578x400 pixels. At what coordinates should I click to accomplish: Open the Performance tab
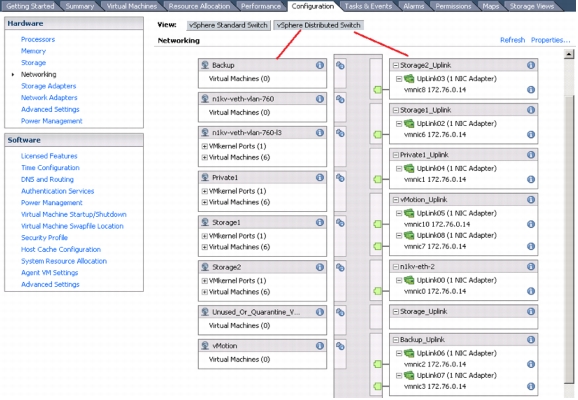(x=261, y=6)
